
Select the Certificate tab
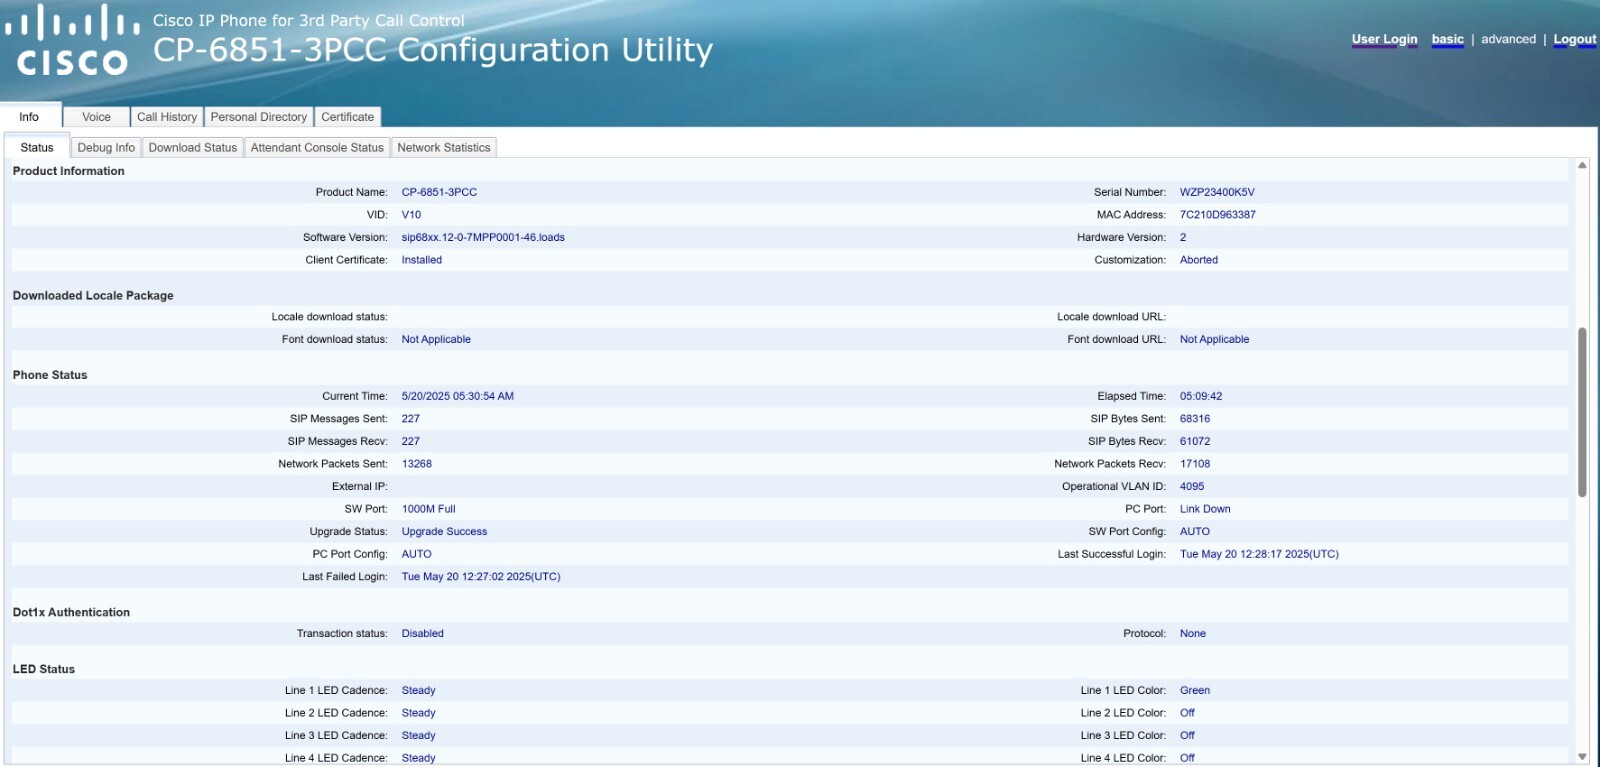point(348,117)
